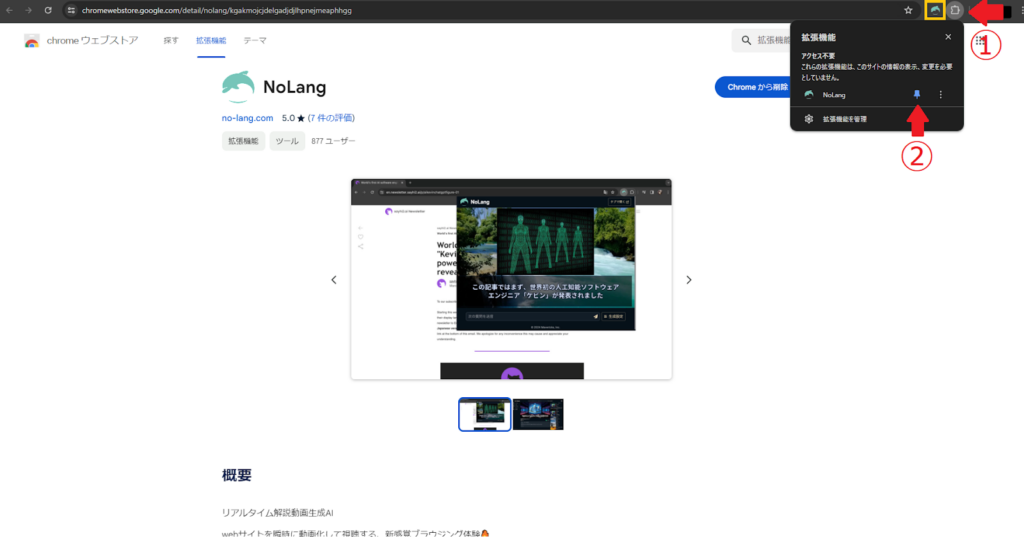This screenshot has height=543, width=1024.
Task: Click the リアルタイム解説動画生成AI description line
Action: (x=278, y=513)
